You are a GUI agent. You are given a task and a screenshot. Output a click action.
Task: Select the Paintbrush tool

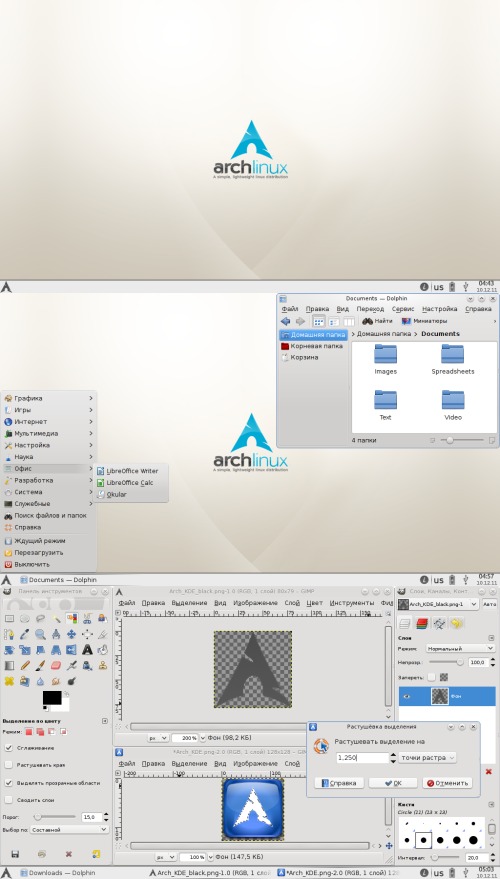tap(40, 666)
